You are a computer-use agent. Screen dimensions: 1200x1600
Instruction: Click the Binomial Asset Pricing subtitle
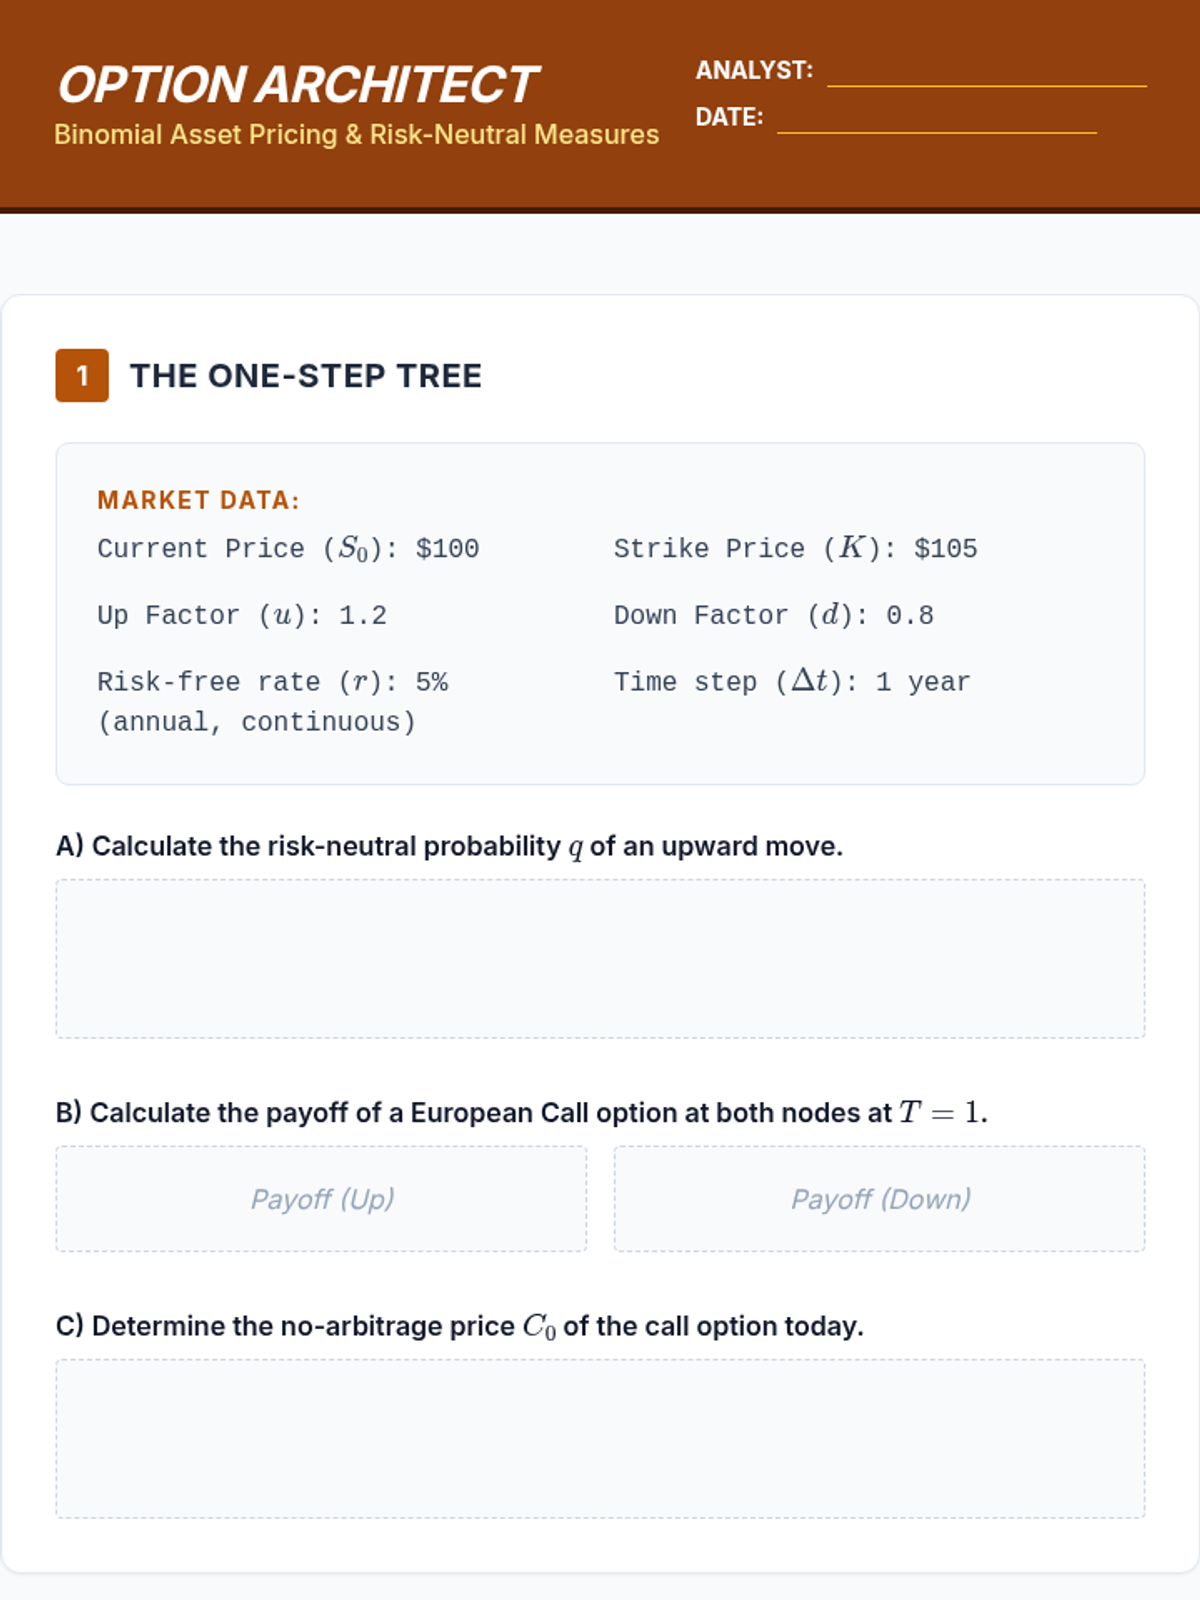pyautogui.click(x=356, y=134)
